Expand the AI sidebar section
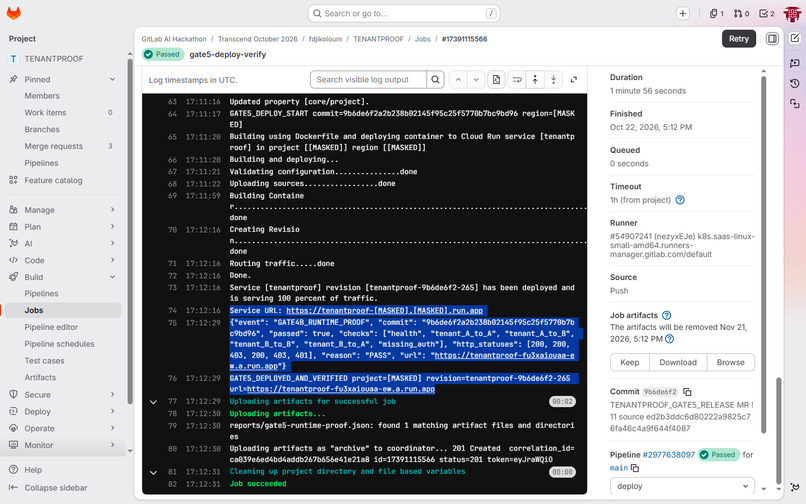Image resolution: width=806 pixels, height=504 pixels. (x=112, y=243)
